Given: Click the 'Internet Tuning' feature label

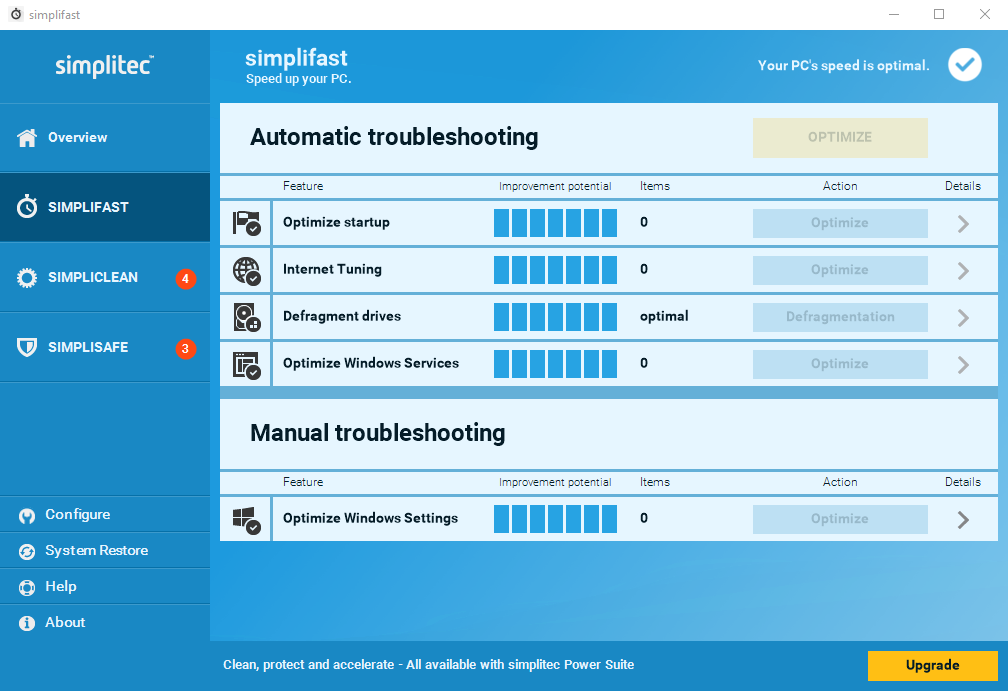Looking at the screenshot, I should (332, 269).
